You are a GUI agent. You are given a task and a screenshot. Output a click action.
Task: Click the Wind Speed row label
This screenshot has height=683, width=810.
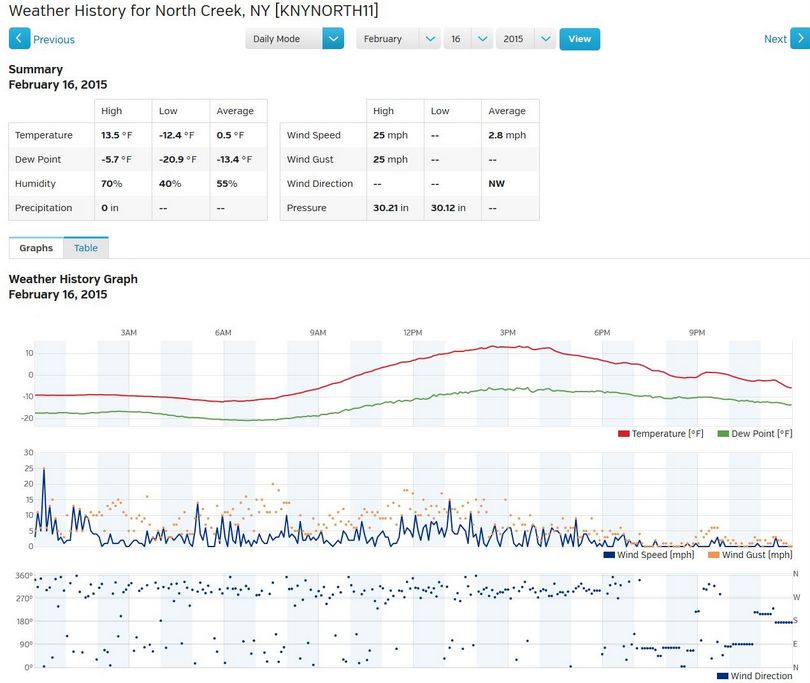[x=314, y=135]
